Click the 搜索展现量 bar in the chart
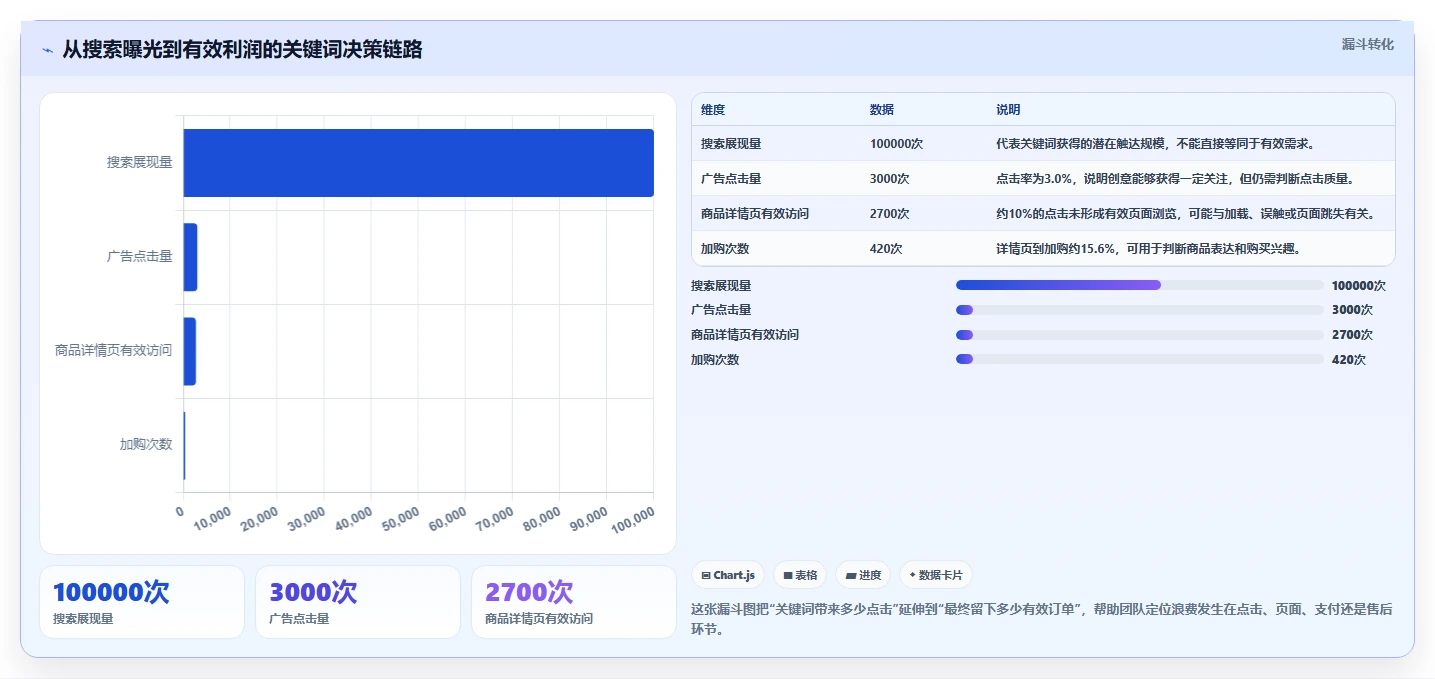This screenshot has height=679, width=1435. tap(418, 163)
